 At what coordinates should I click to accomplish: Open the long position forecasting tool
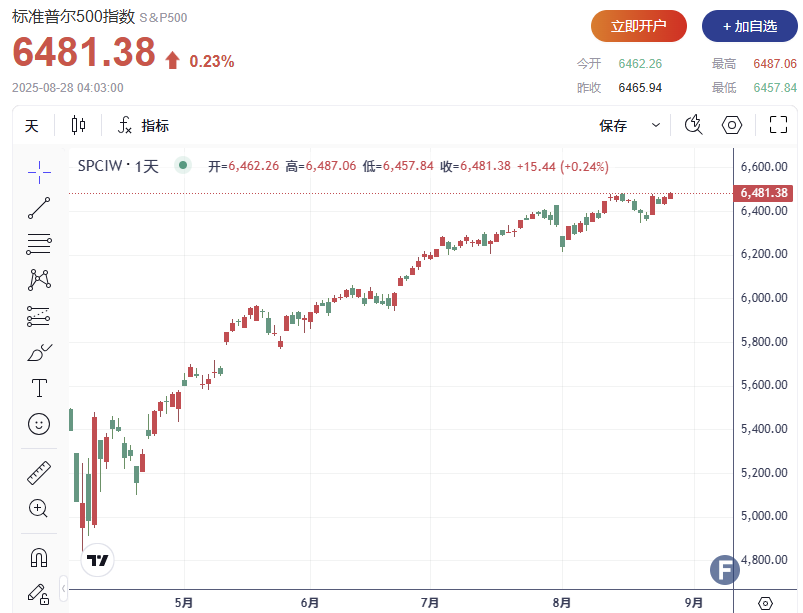point(39,316)
